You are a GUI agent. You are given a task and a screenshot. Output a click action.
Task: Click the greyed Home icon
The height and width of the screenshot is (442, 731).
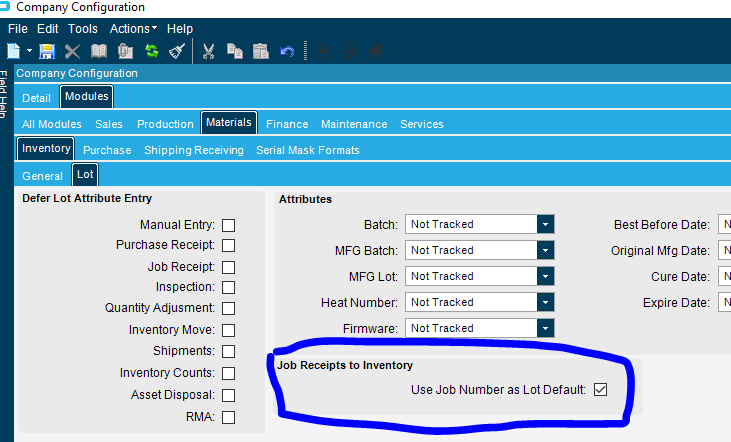pos(376,51)
